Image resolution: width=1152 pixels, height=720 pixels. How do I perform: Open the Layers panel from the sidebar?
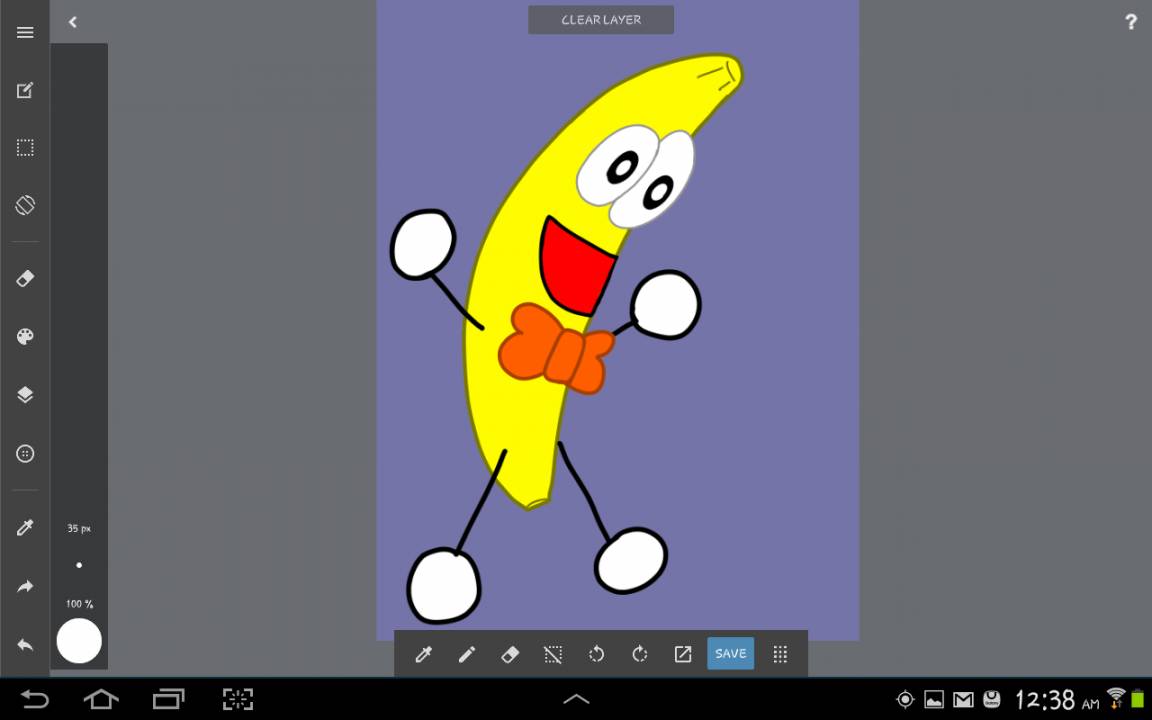(24, 394)
